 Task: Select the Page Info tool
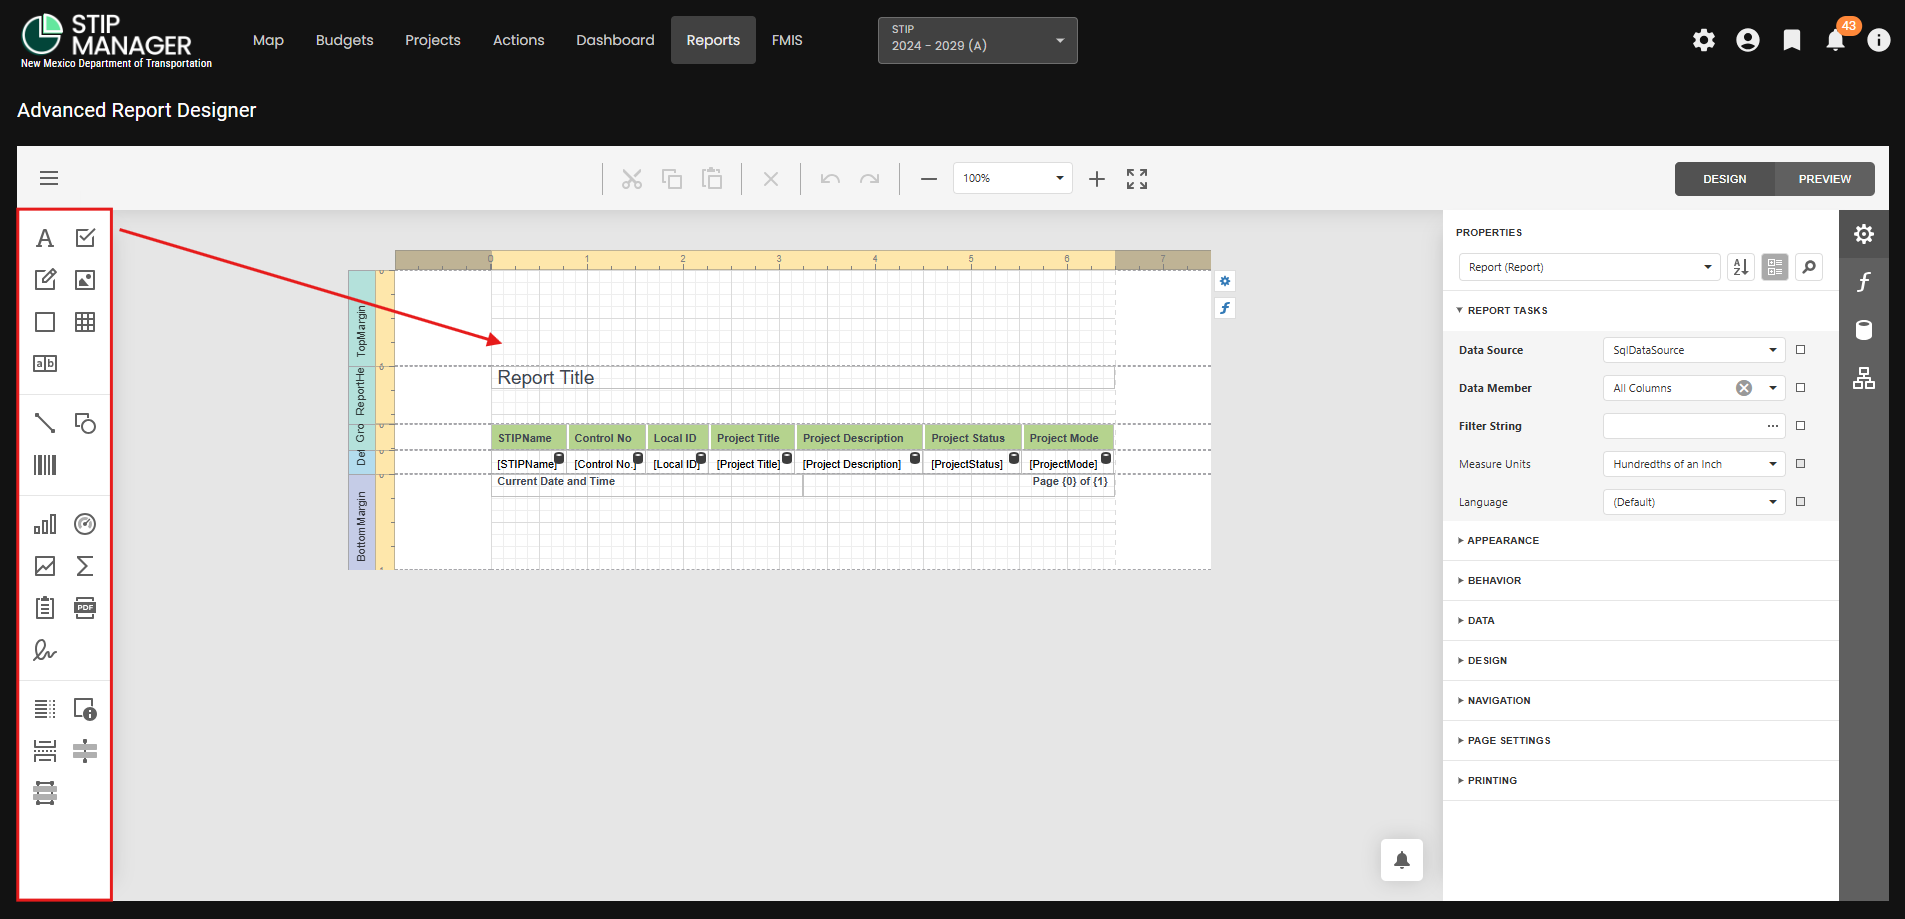(85, 709)
